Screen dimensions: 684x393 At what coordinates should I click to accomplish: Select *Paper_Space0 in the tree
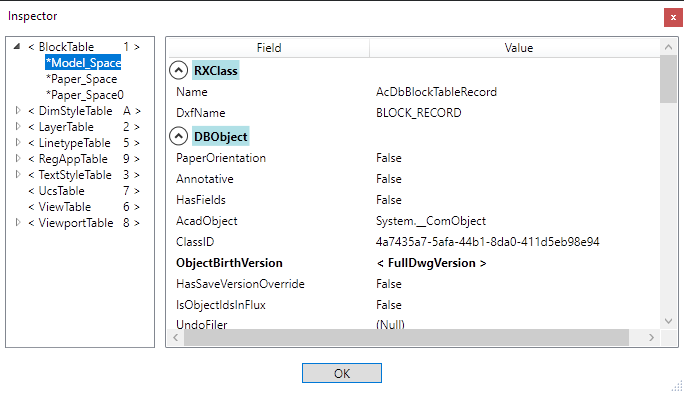(x=85, y=95)
